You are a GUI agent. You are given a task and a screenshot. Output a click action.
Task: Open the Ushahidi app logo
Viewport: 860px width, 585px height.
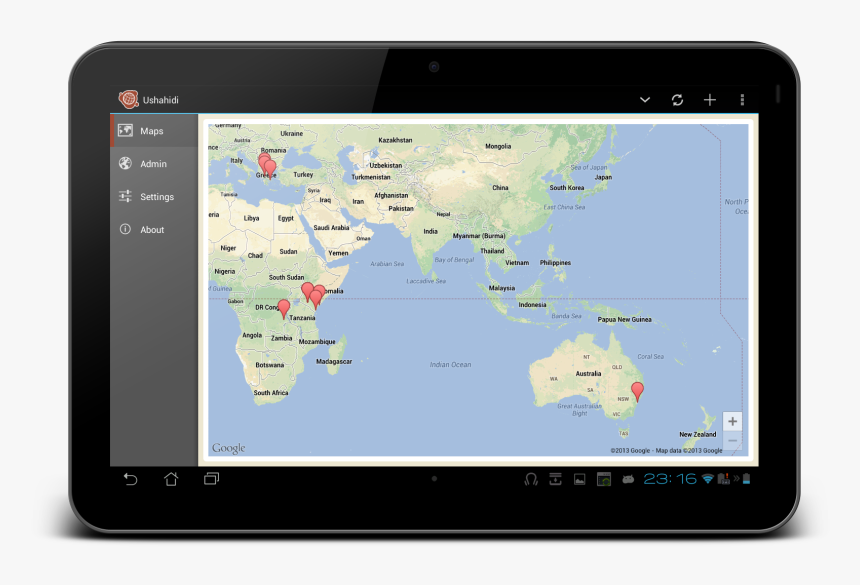[x=128, y=99]
